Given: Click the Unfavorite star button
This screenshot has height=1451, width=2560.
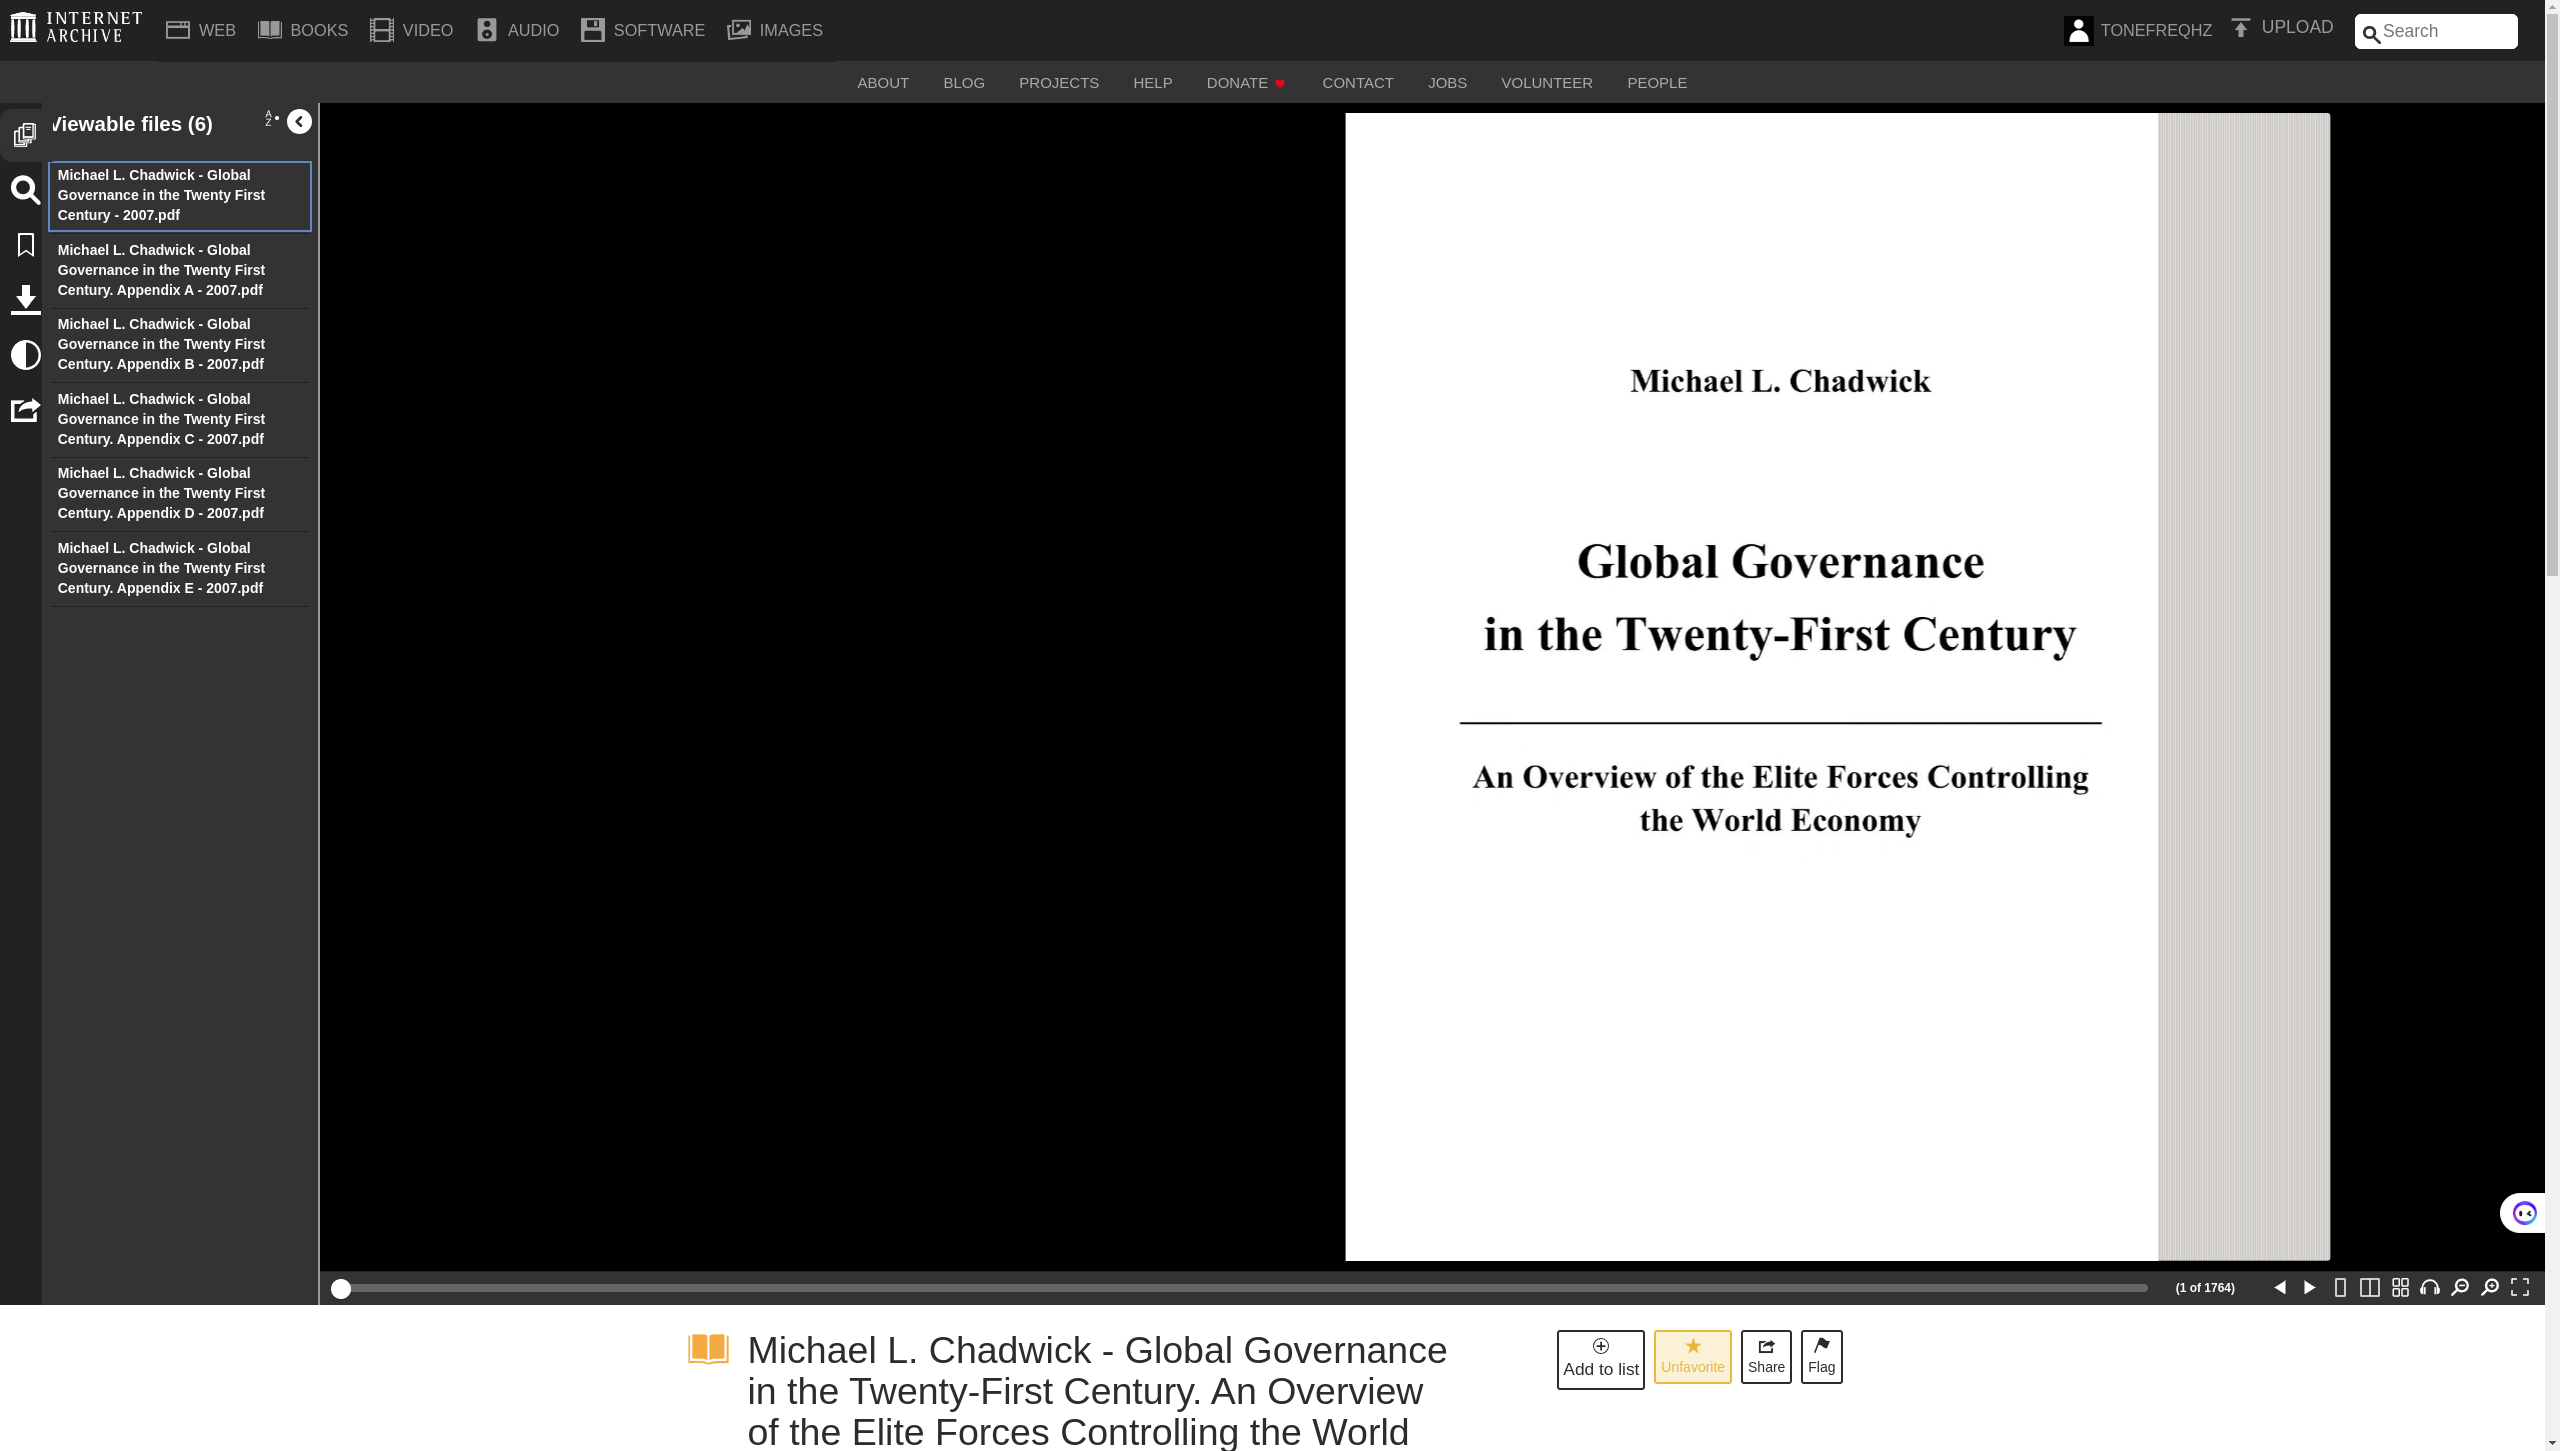Looking at the screenshot, I should (1692, 1357).
